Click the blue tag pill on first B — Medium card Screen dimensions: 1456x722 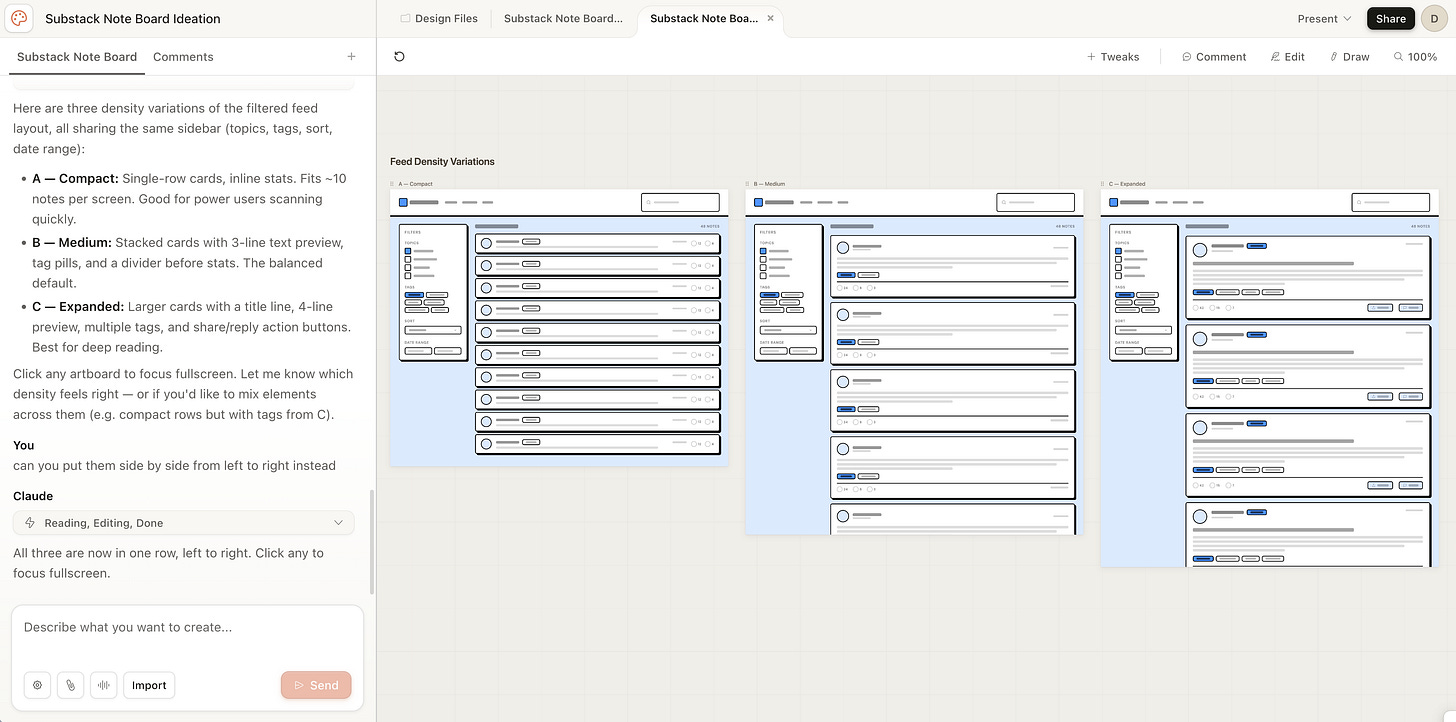846,274
